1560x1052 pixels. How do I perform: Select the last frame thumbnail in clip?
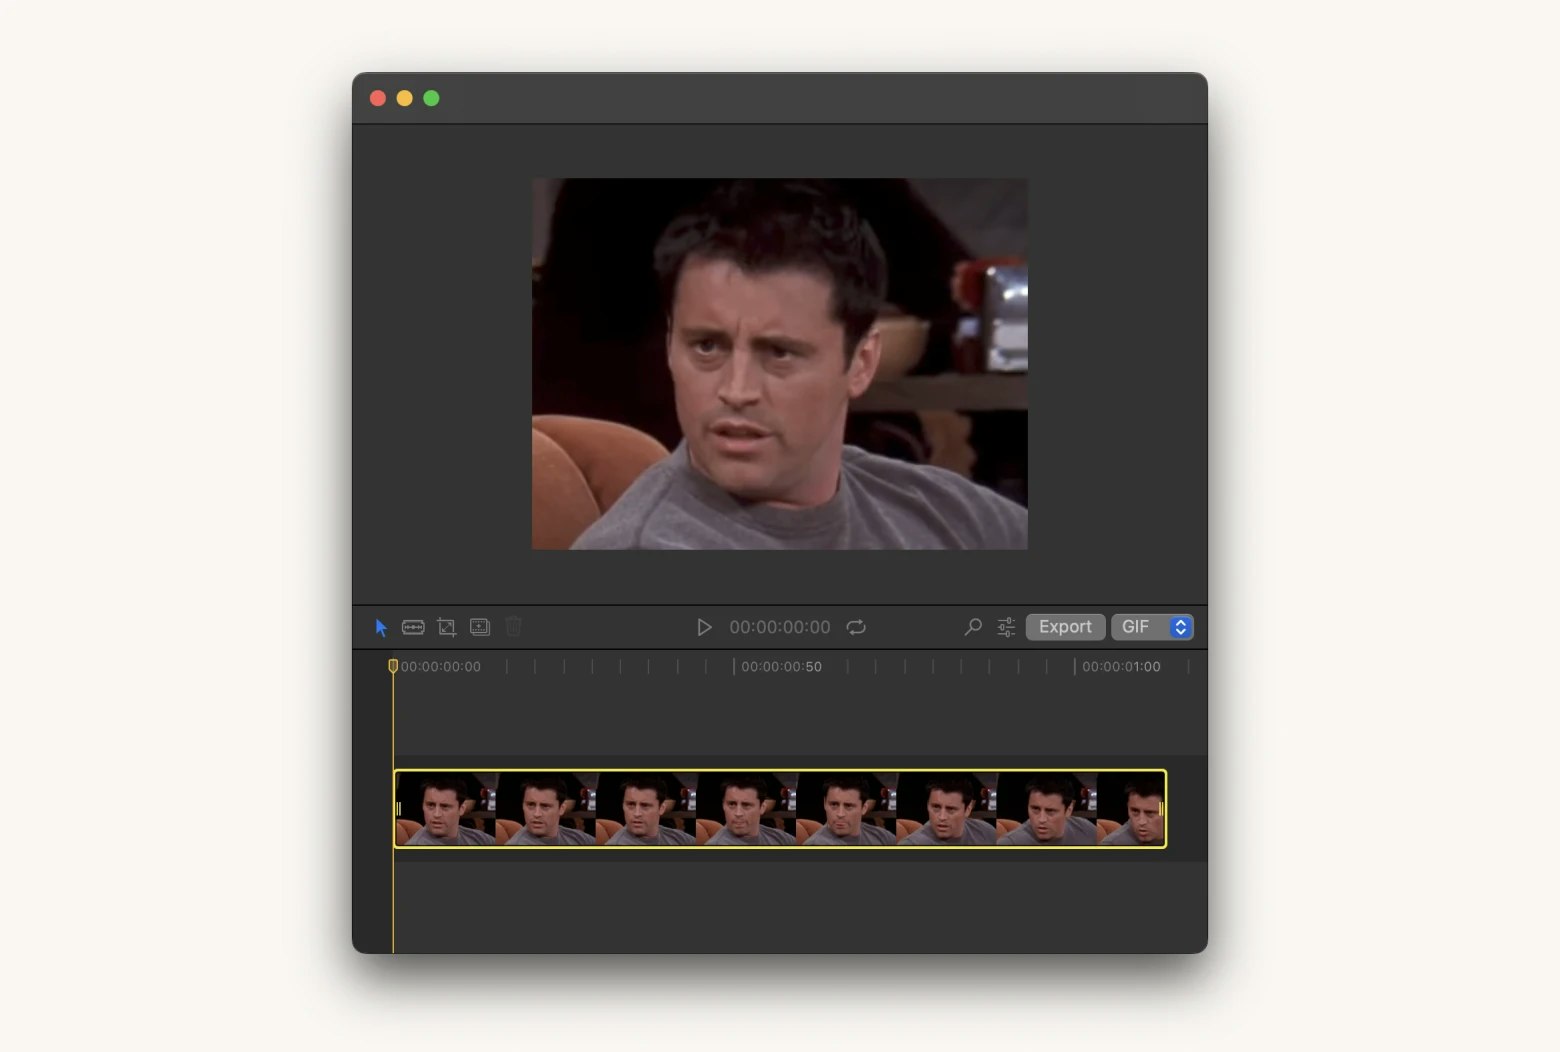tap(1131, 808)
